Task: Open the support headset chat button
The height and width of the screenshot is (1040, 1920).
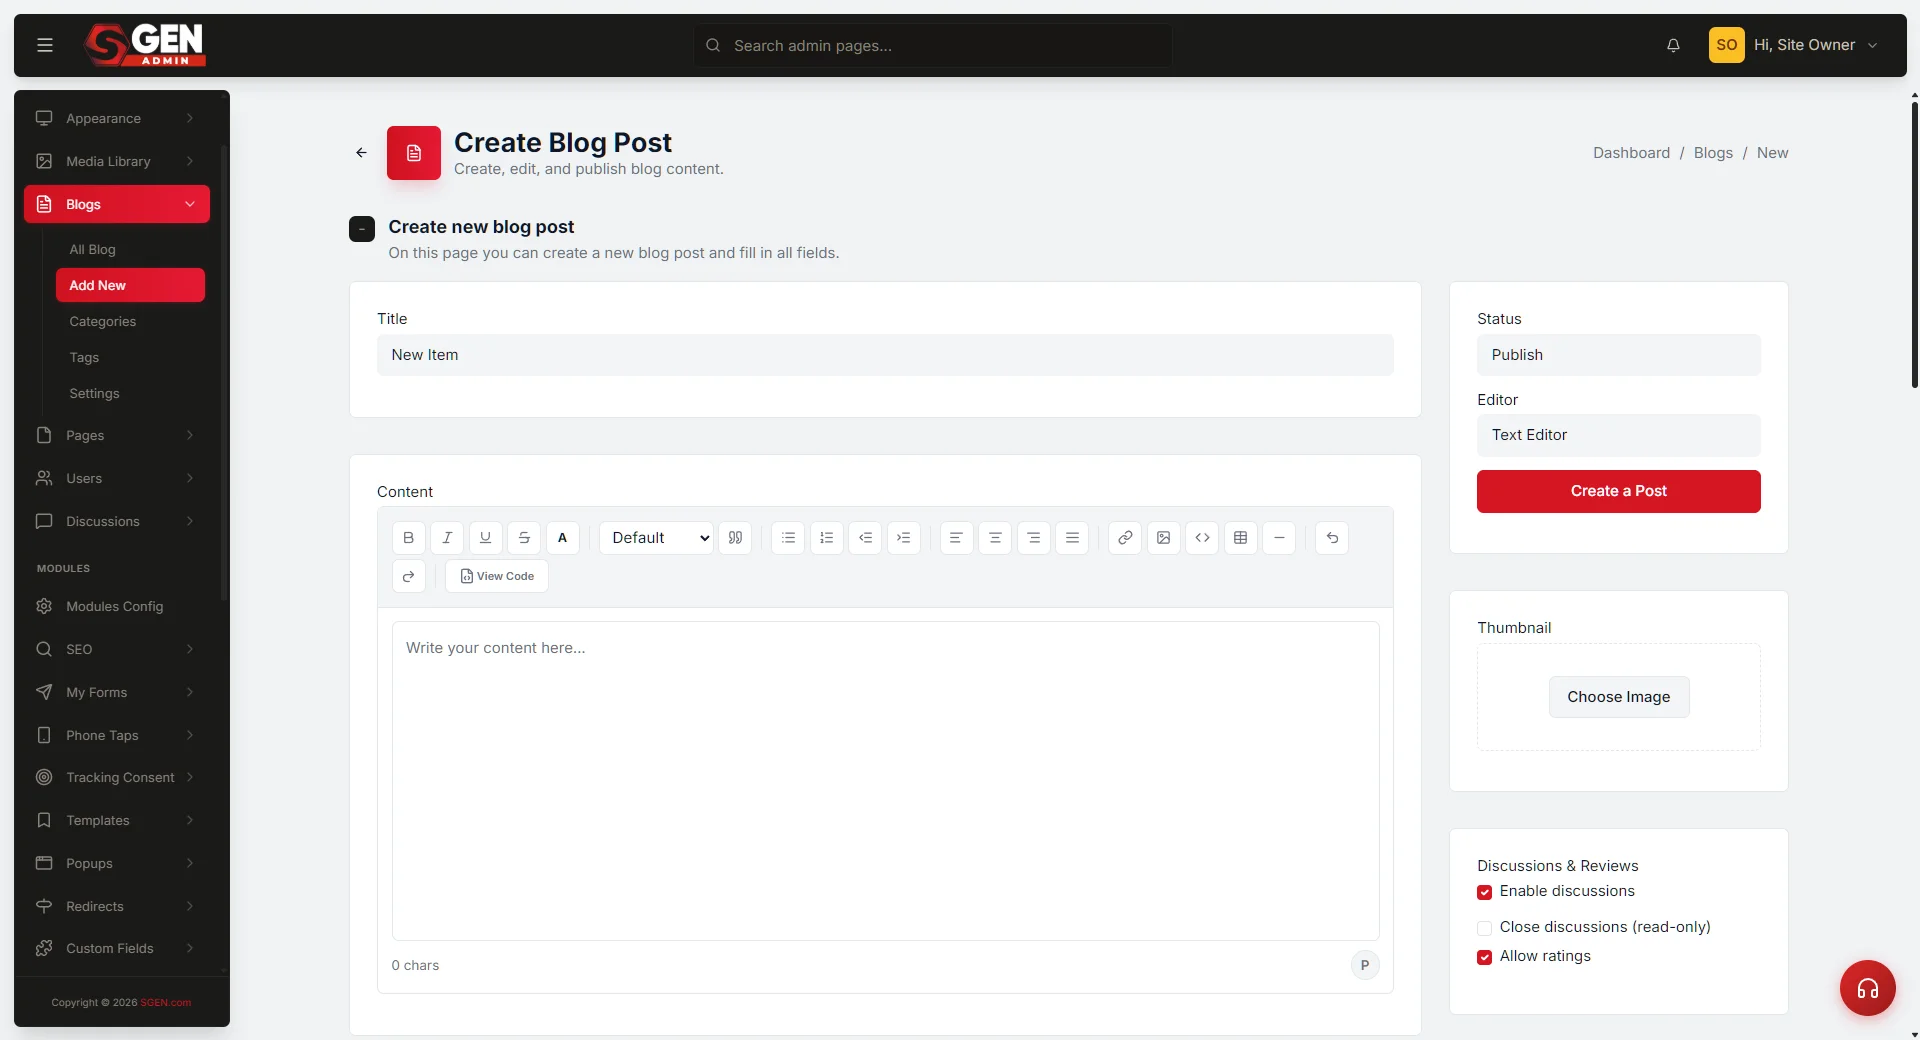Action: (1867, 988)
